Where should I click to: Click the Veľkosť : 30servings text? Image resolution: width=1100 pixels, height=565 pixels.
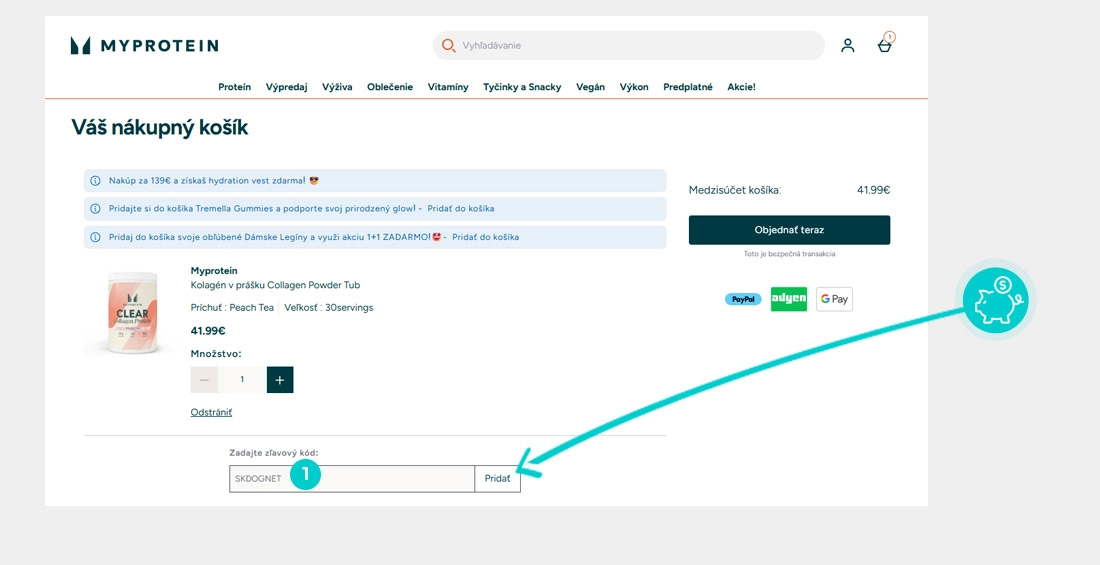[x=328, y=307]
